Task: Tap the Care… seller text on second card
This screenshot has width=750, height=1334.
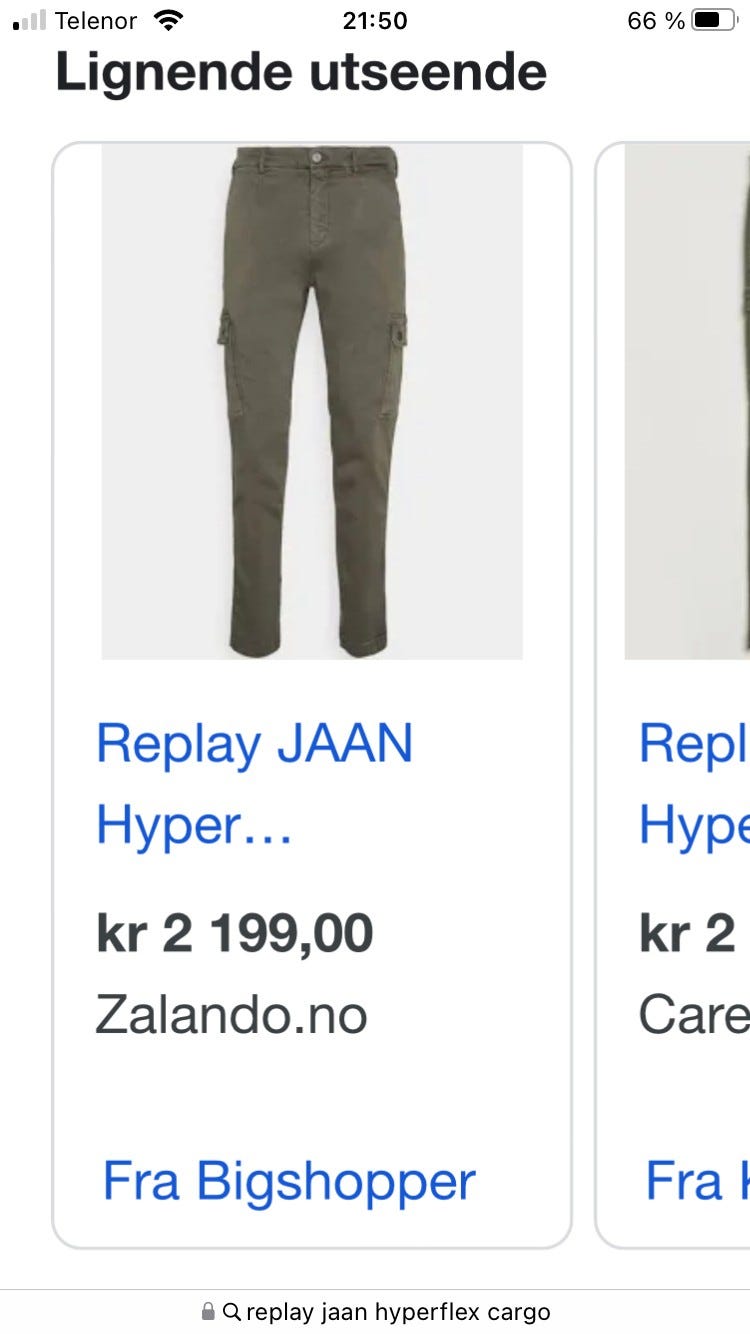Action: coord(694,1015)
